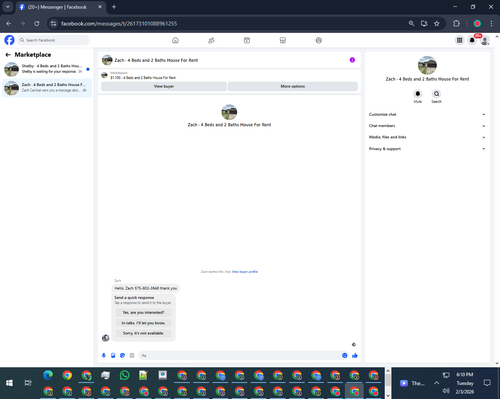Open the emoji picker in message box

pos(345,355)
